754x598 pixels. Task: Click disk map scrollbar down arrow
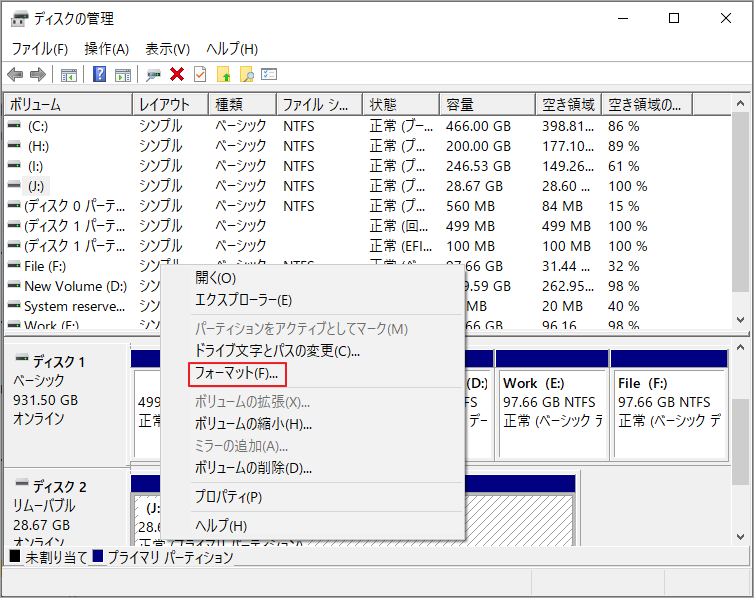coord(741,537)
